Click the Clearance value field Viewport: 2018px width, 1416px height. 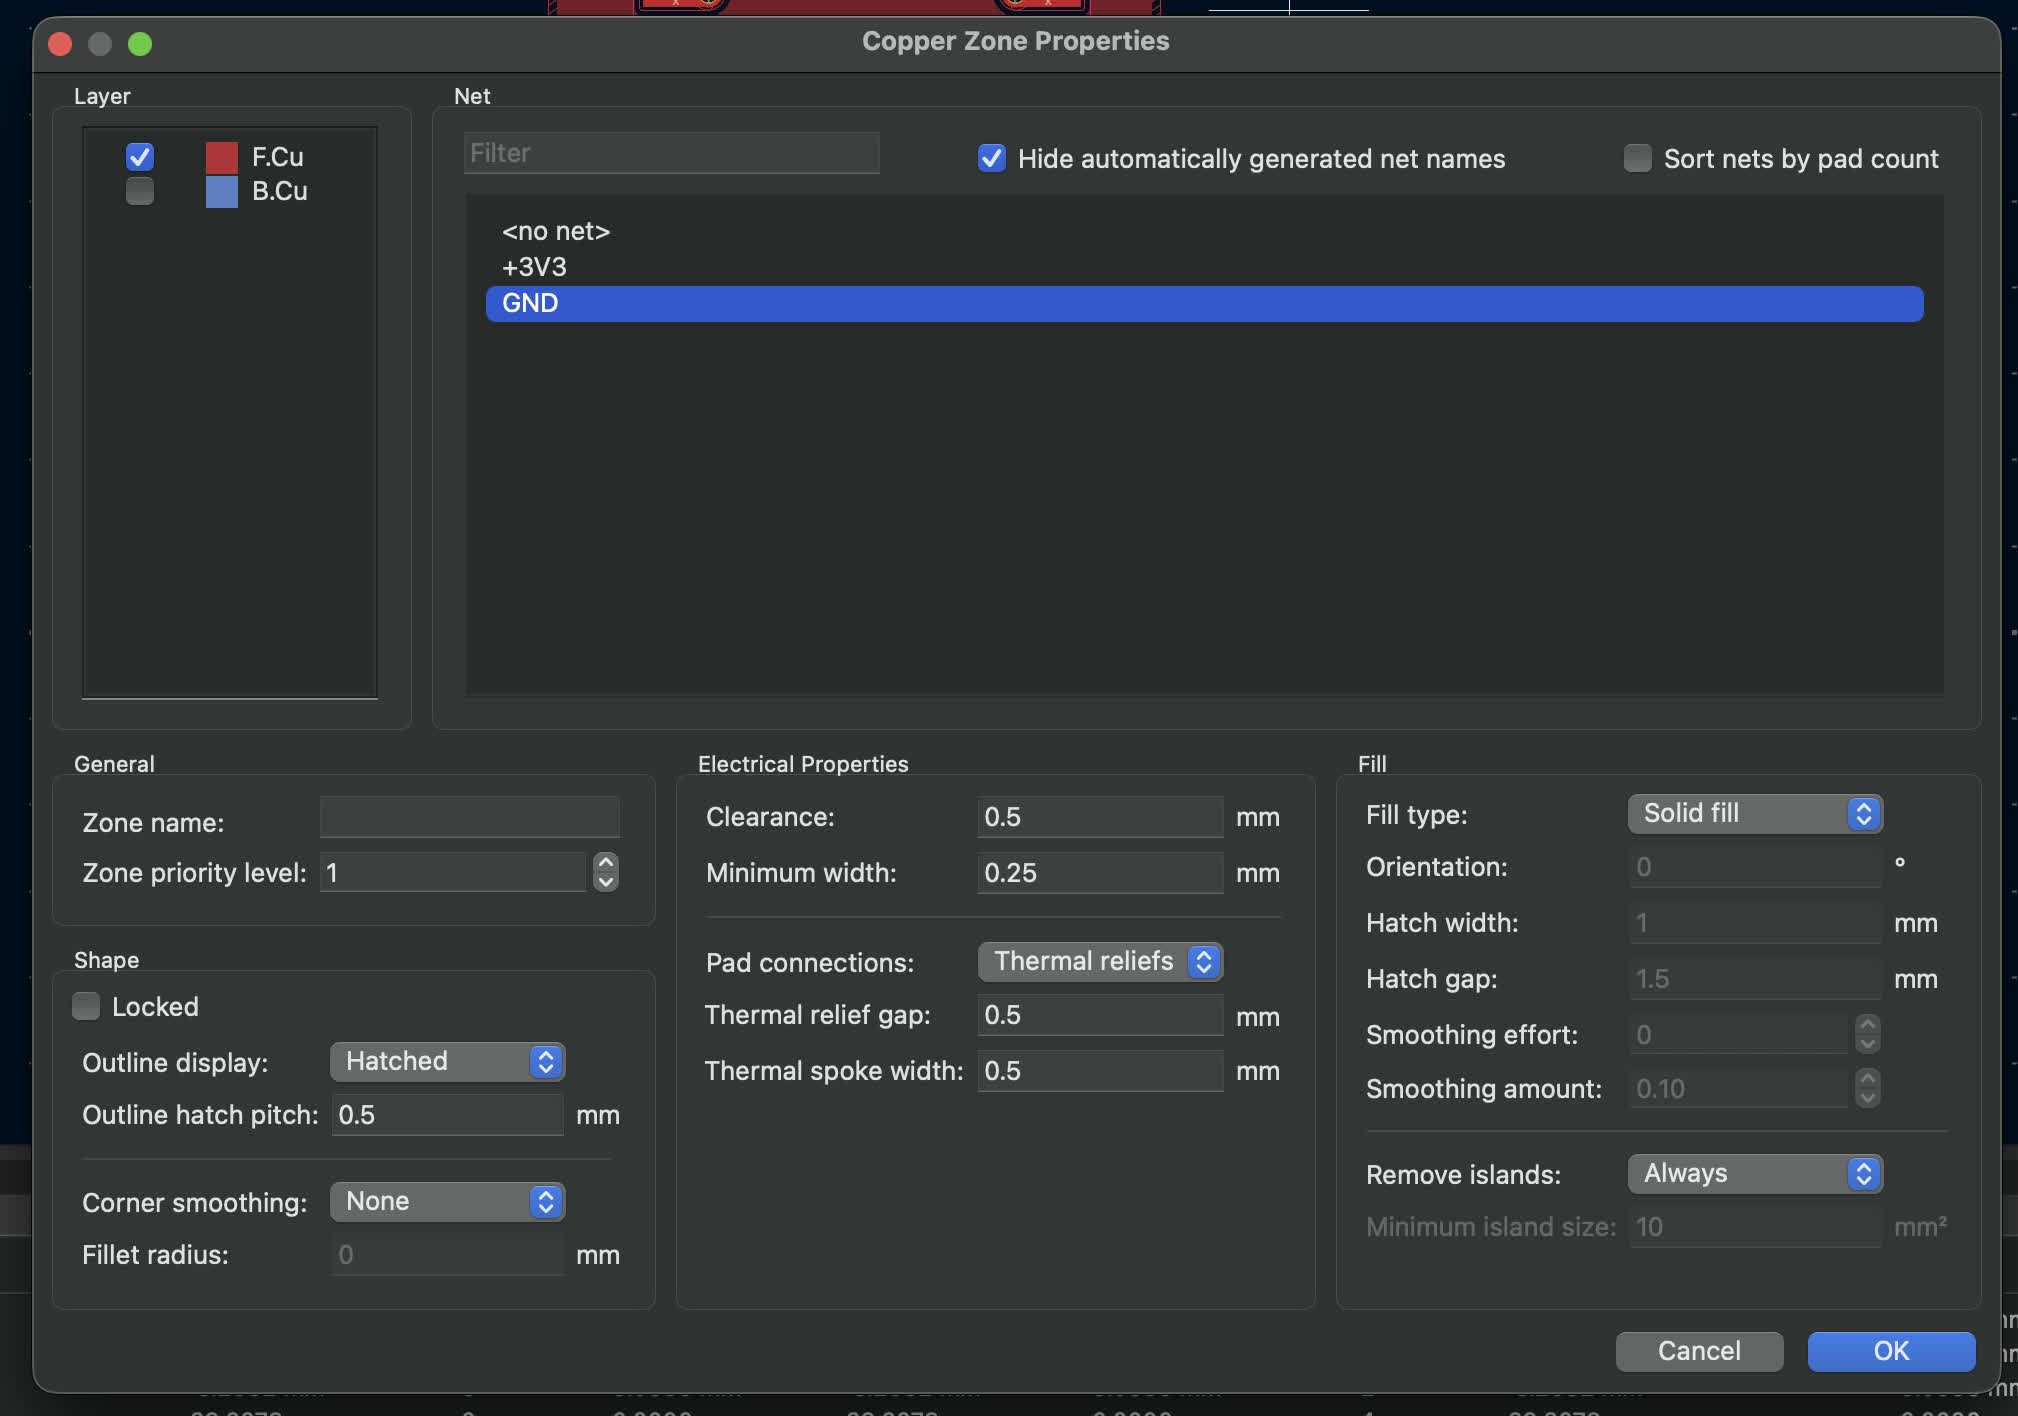pos(1098,817)
